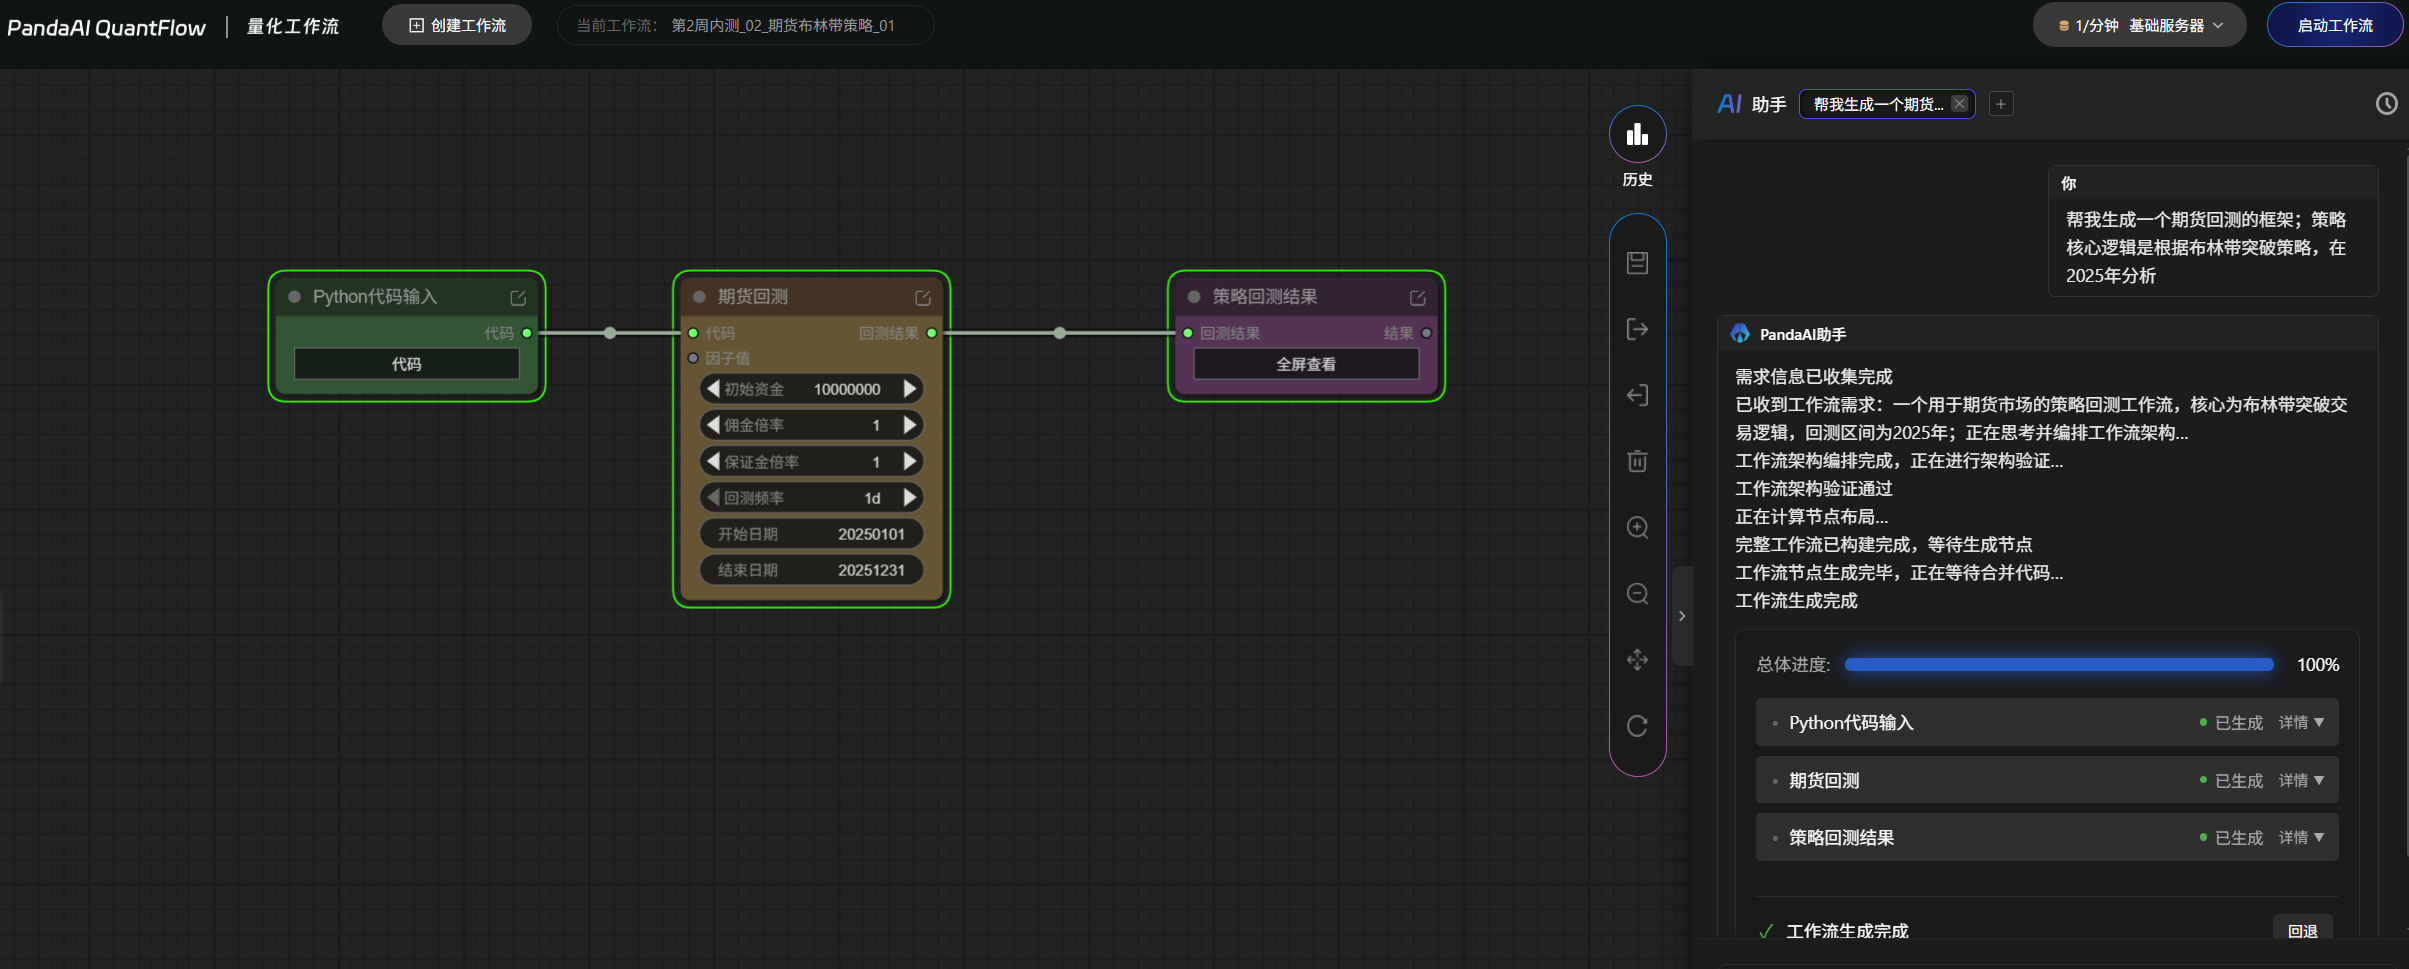Click the 代码 input port on 期货回测 node
The image size is (2409, 969).
[x=693, y=333]
